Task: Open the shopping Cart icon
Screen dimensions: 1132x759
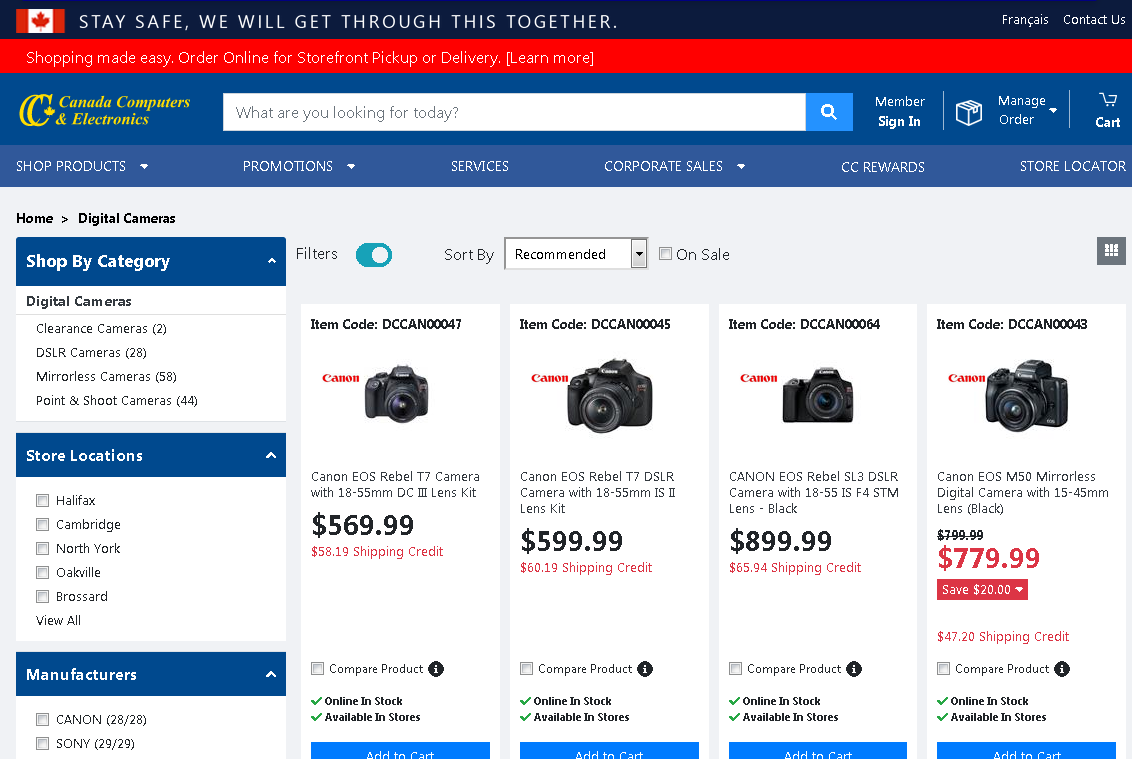Action: tap(1107, 110)
